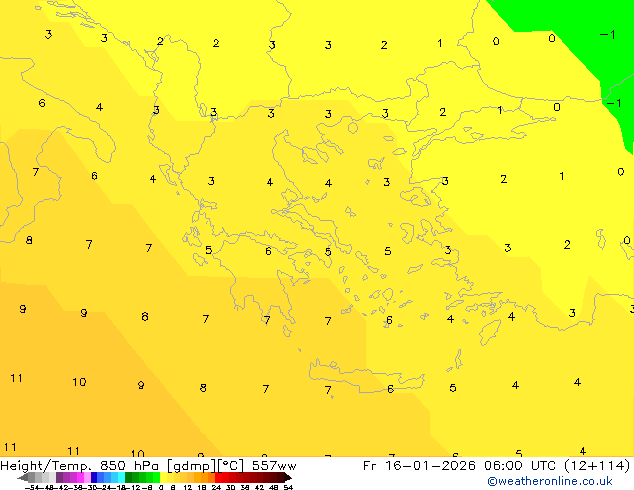Click the dark maroon right arrow end of the color scale
The width and height of the screenshot is (634, 490).
click(x=288, y=477)
